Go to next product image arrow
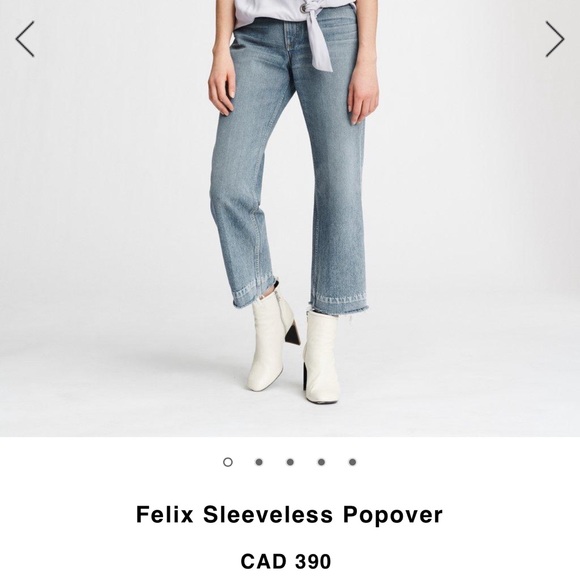Screen dimensions: 580x580 [555, 39]
